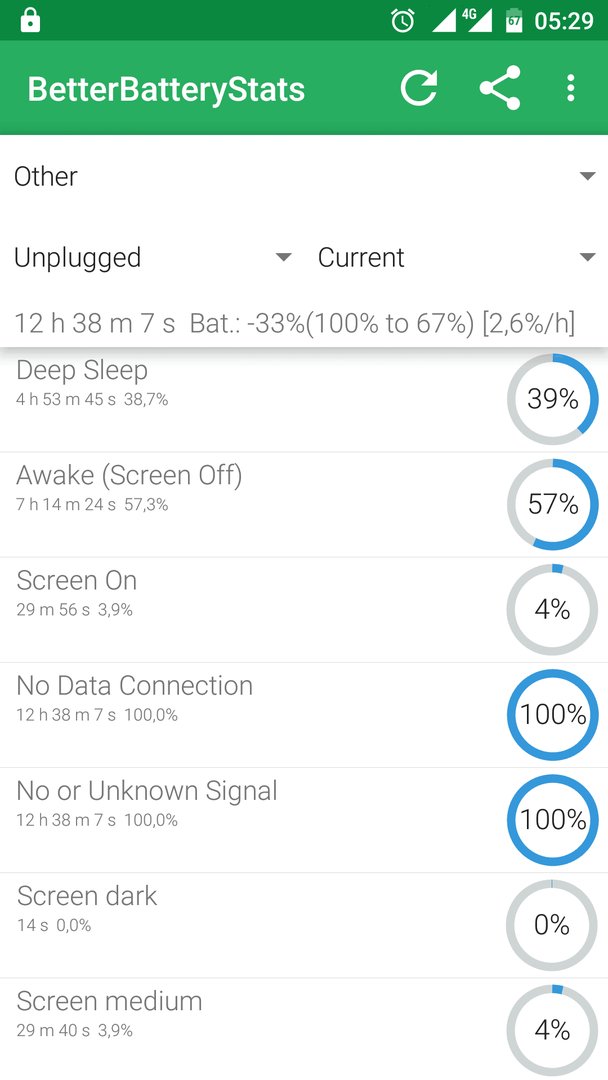Tap the Screen medium row
The height and width of the screenshot is (1080, 608).
pyautogui.click(x=304, y=1029)
